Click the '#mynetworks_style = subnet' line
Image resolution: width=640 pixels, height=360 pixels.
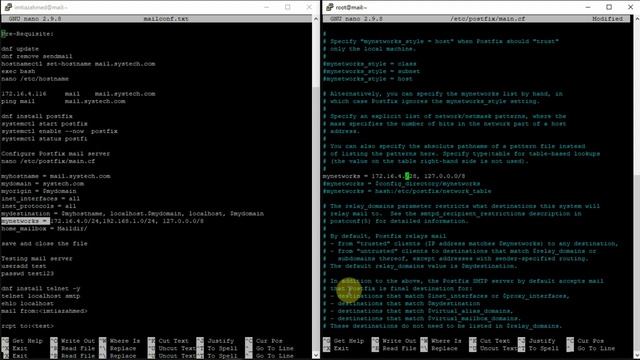click(371, 71)
